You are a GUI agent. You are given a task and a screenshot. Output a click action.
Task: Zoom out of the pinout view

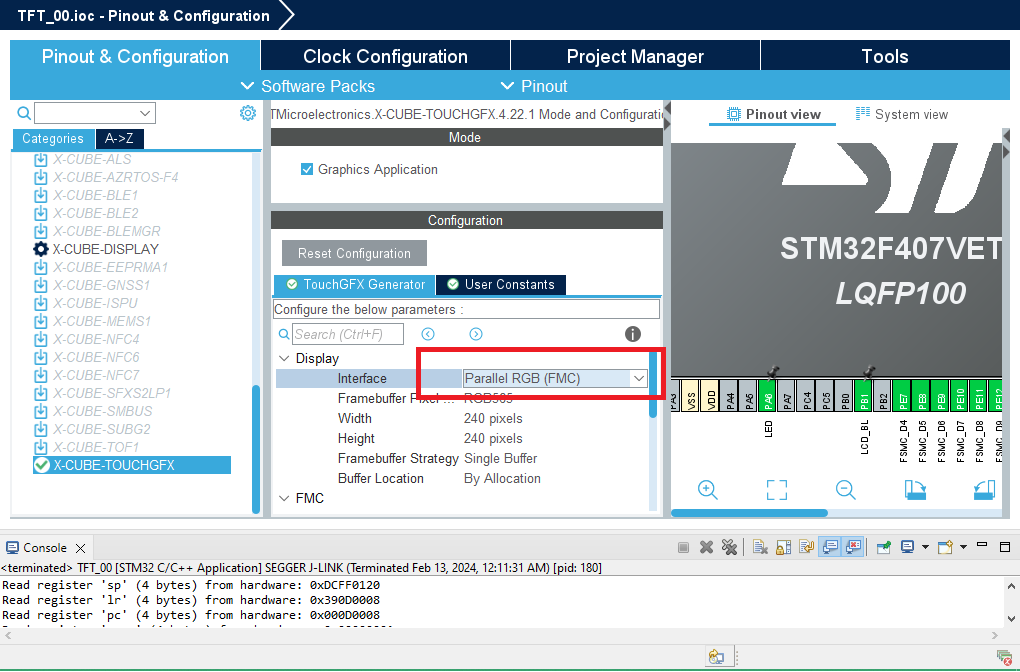[845, 490]
